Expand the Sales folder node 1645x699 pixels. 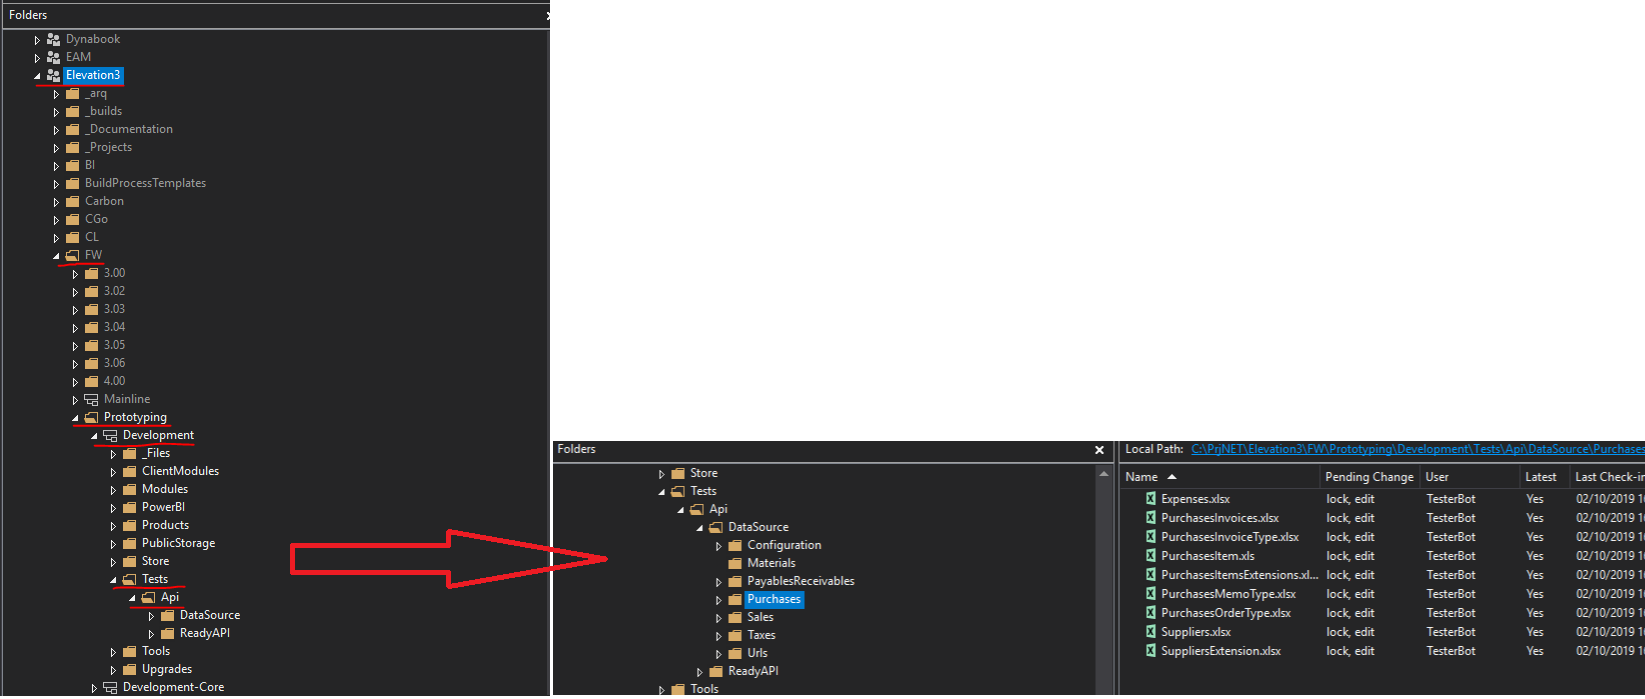[718, 618]
